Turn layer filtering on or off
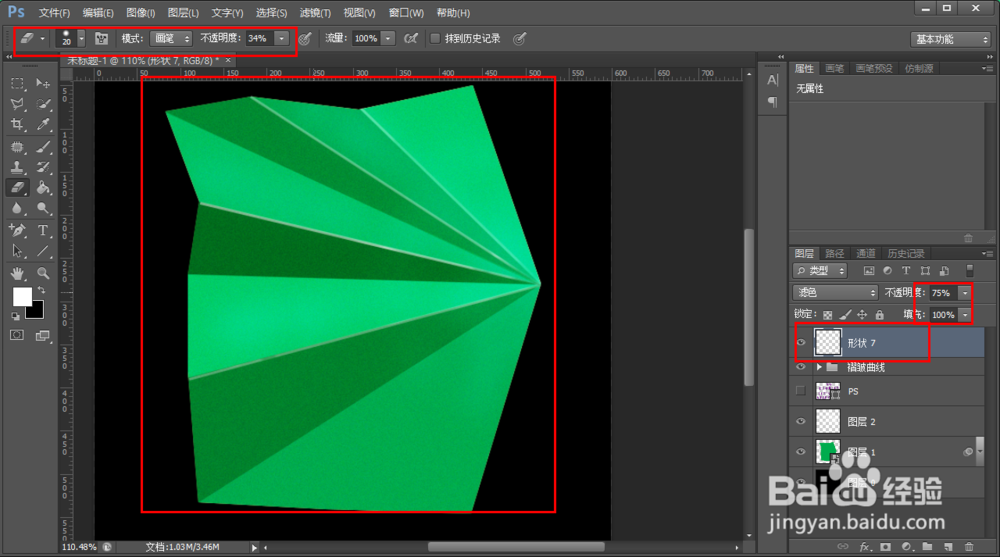 click(x=969, y=271)
